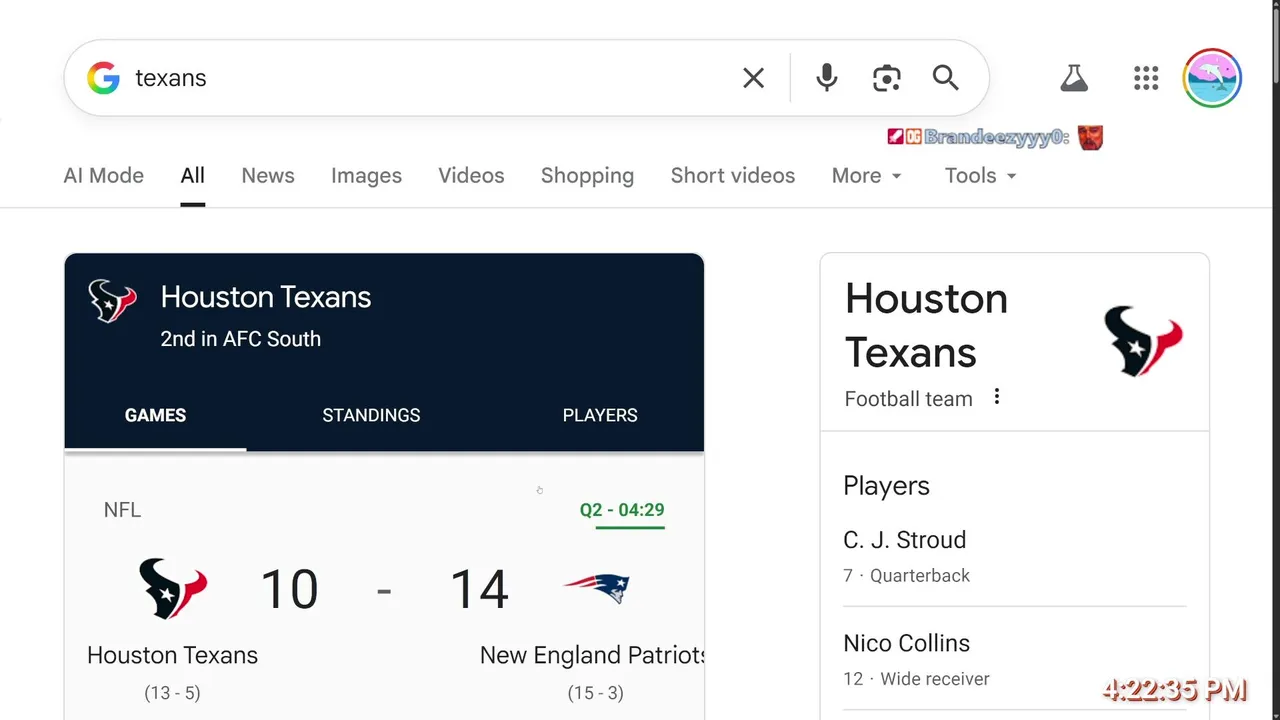Open Google Lens image search
This screenshot has height=720, width=1280.
pyautogui.click(x=886, y=78)
